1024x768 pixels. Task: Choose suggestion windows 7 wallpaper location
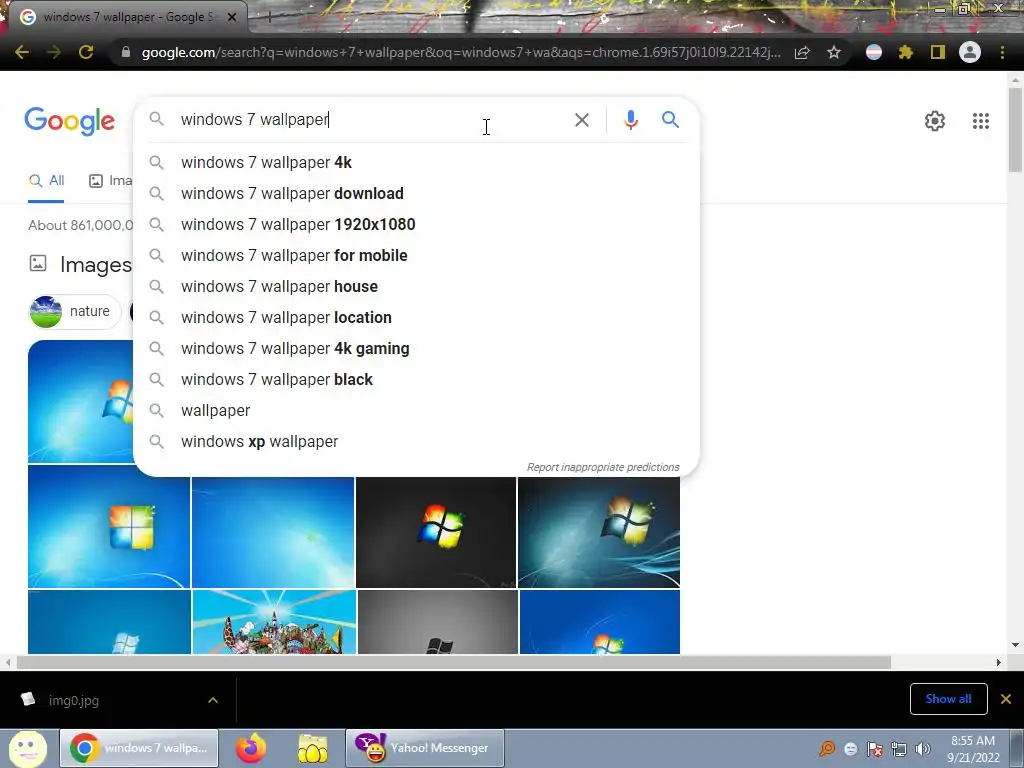[416, 317]
